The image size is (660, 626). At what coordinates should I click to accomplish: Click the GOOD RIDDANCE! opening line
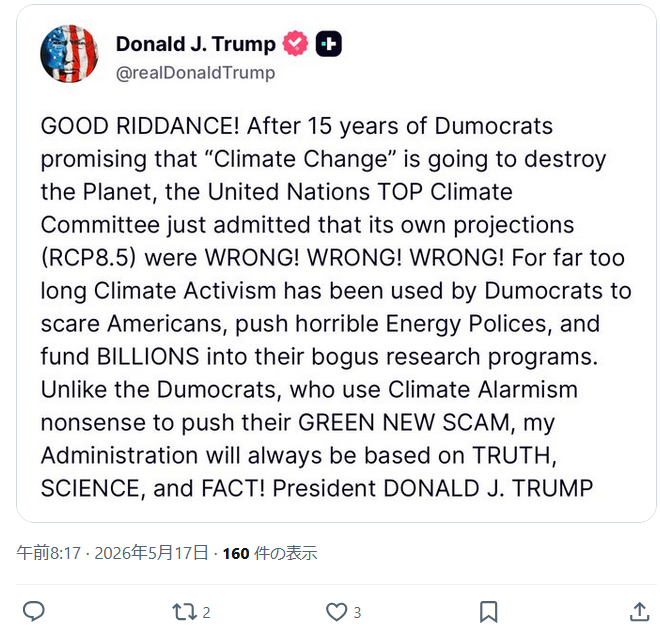click(140, 126)
